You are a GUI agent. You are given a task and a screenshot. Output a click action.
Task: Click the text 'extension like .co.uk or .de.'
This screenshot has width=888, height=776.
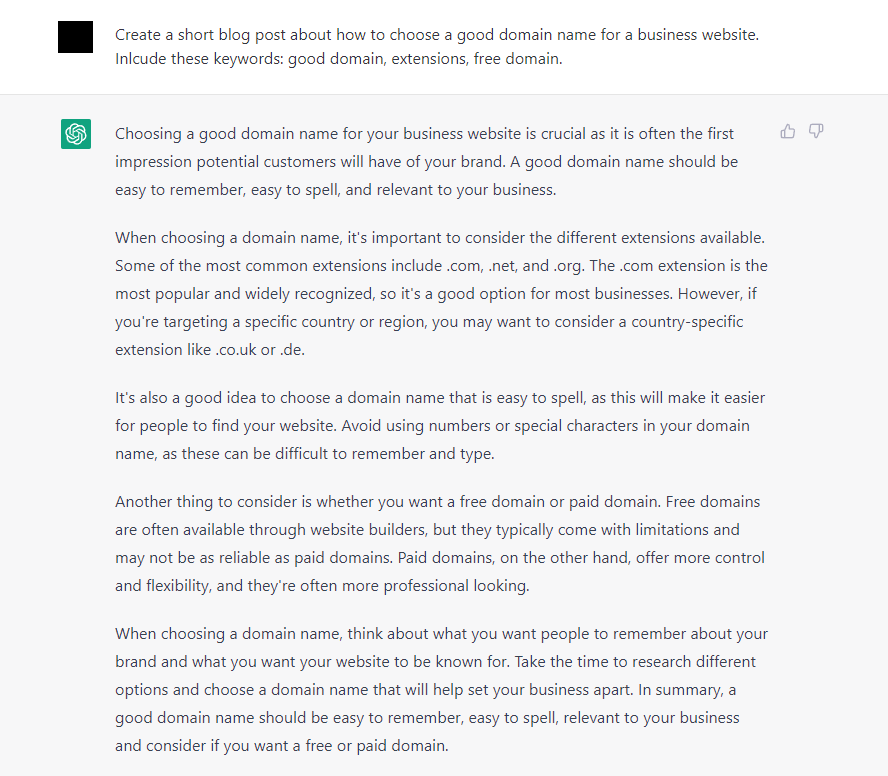click(210, 350)
